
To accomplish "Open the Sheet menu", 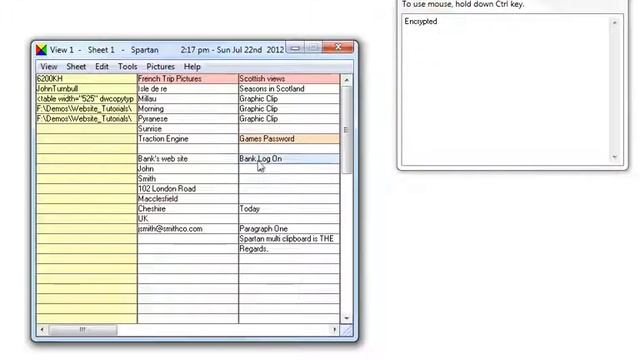I will point(76,67).
